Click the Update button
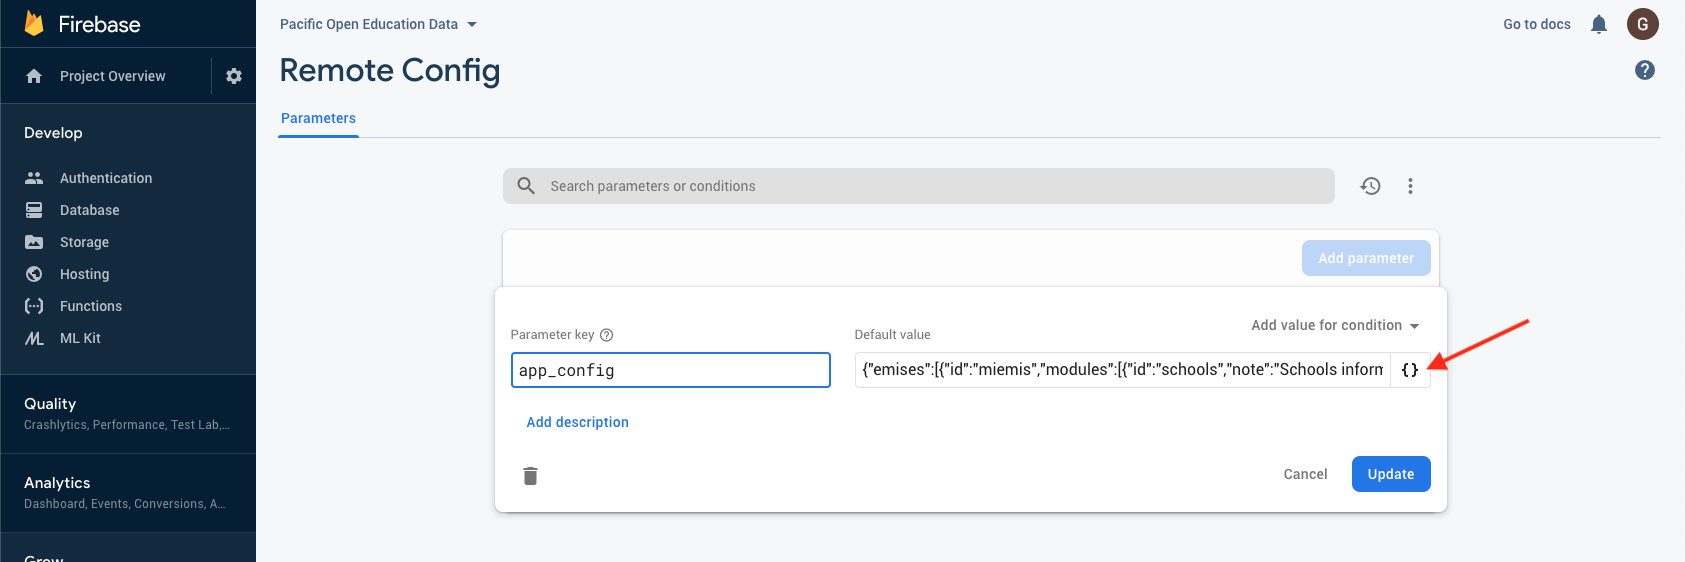Image resolution: width=1685 pixels, height=562 pixels. pos(1390,474)
